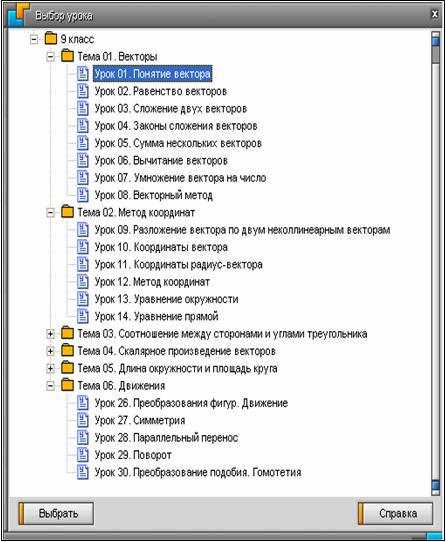Select 'Урок 11. Координаты радиус-вектора'
The width and height of the screenshot is (446, 542).
click(x=179, y=264)
